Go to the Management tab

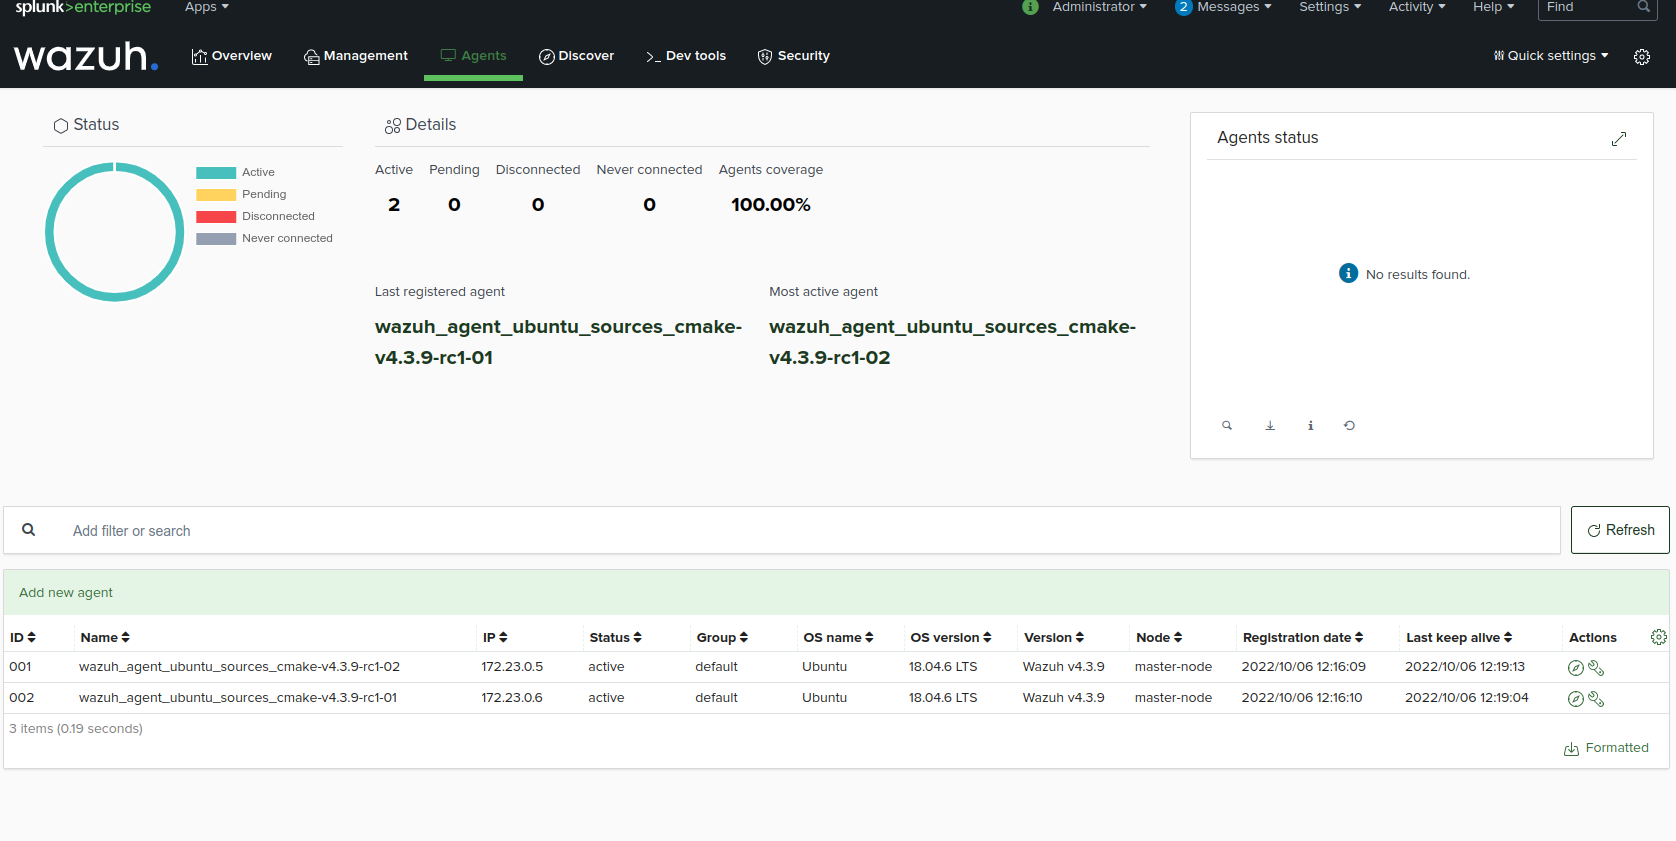pos(356,56)
